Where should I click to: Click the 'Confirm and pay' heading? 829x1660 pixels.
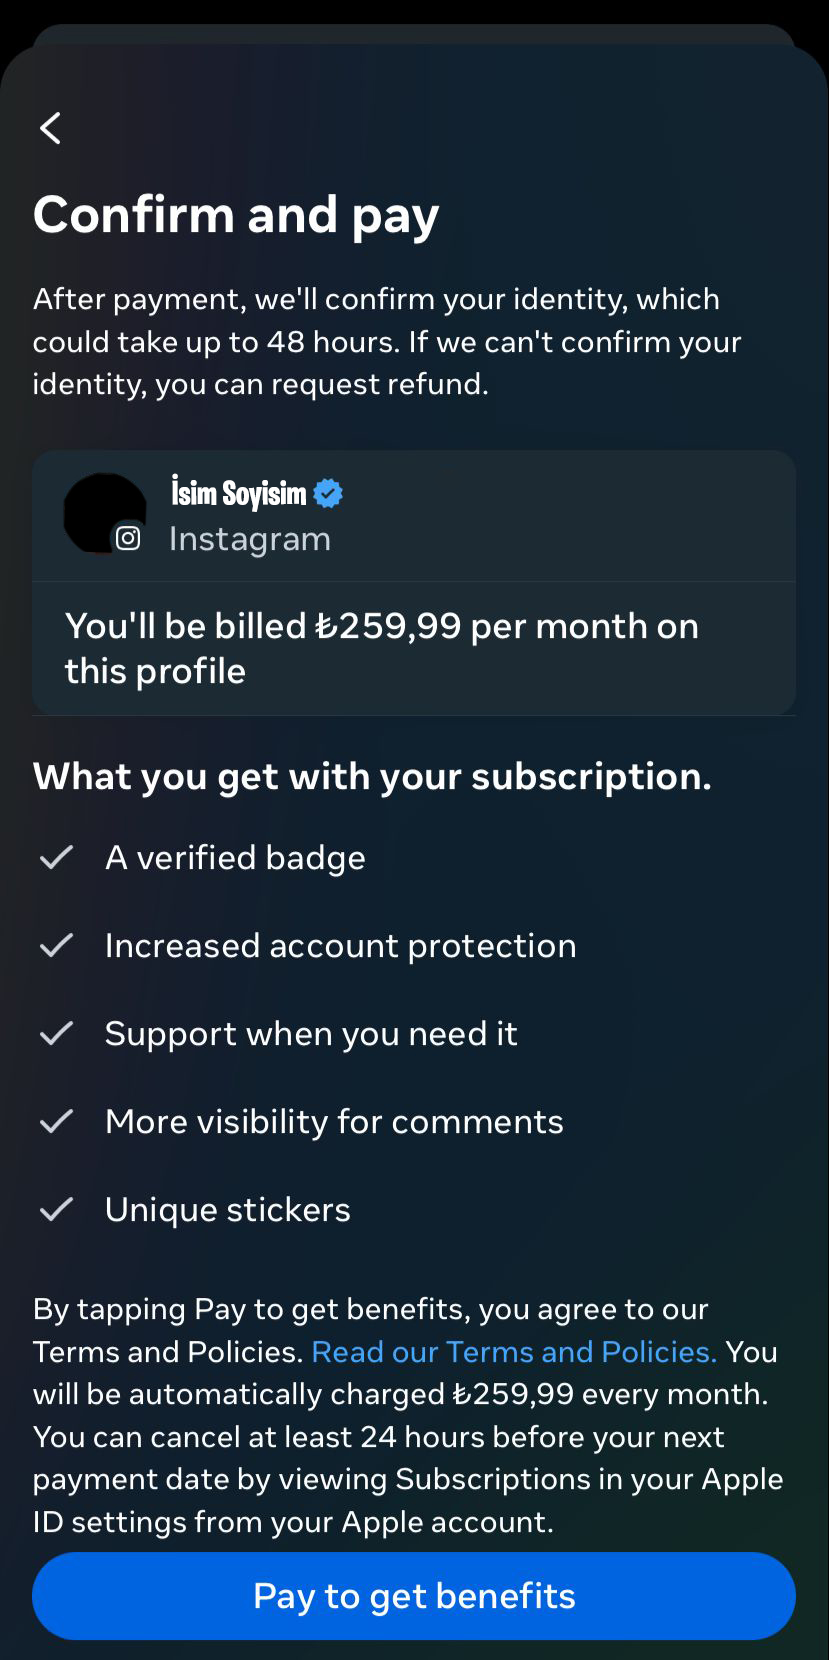point(236,215)
